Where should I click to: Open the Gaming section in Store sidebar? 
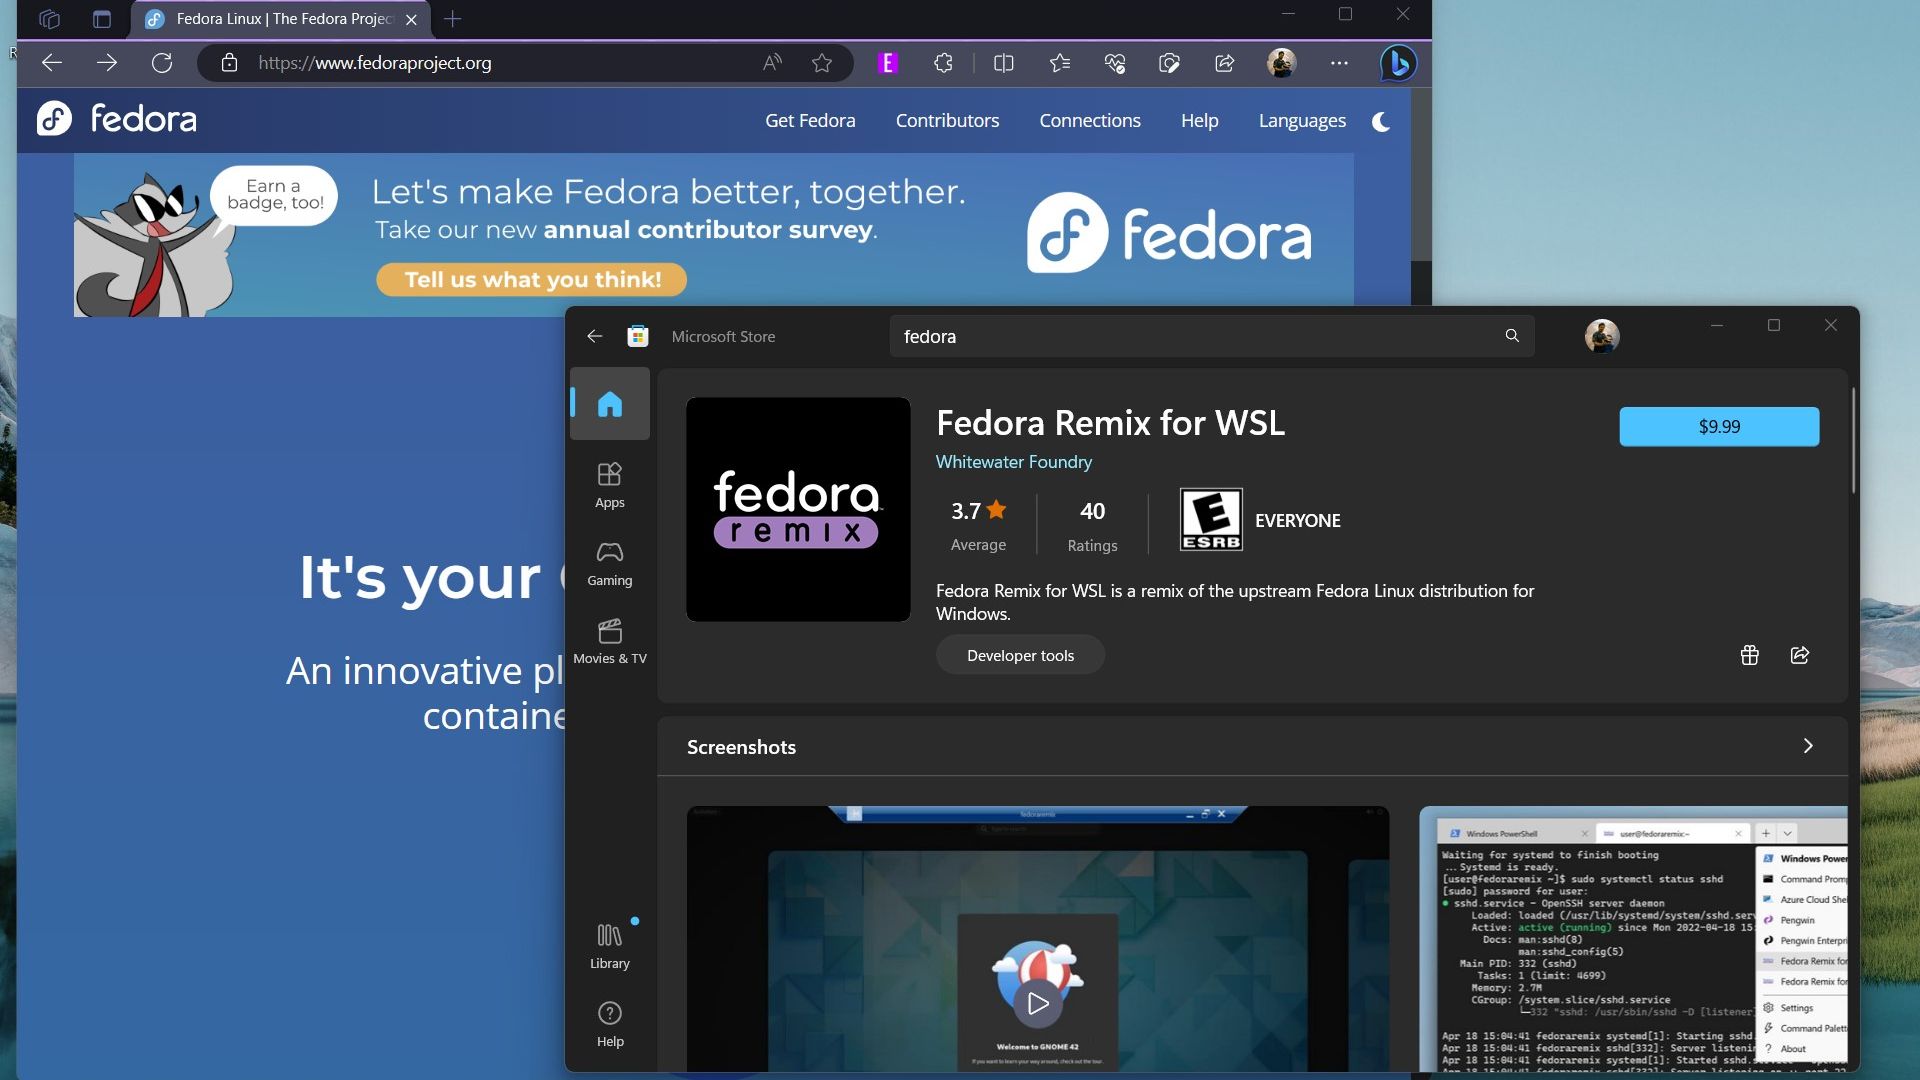tap(609, 563)
